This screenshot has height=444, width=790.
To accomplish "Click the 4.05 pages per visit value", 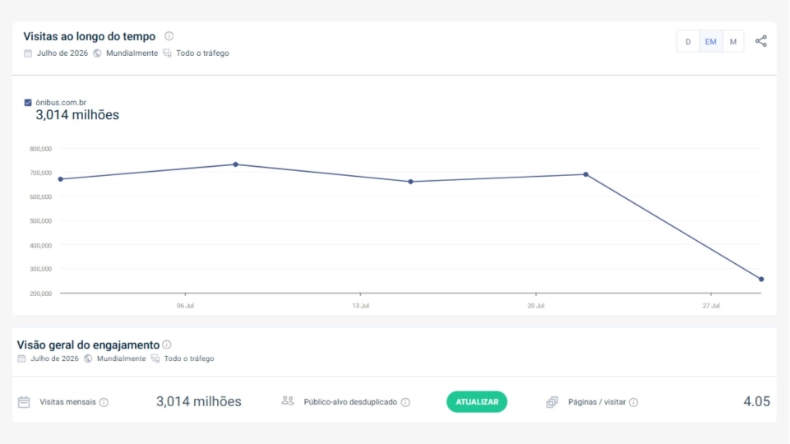I will [757, 402].
